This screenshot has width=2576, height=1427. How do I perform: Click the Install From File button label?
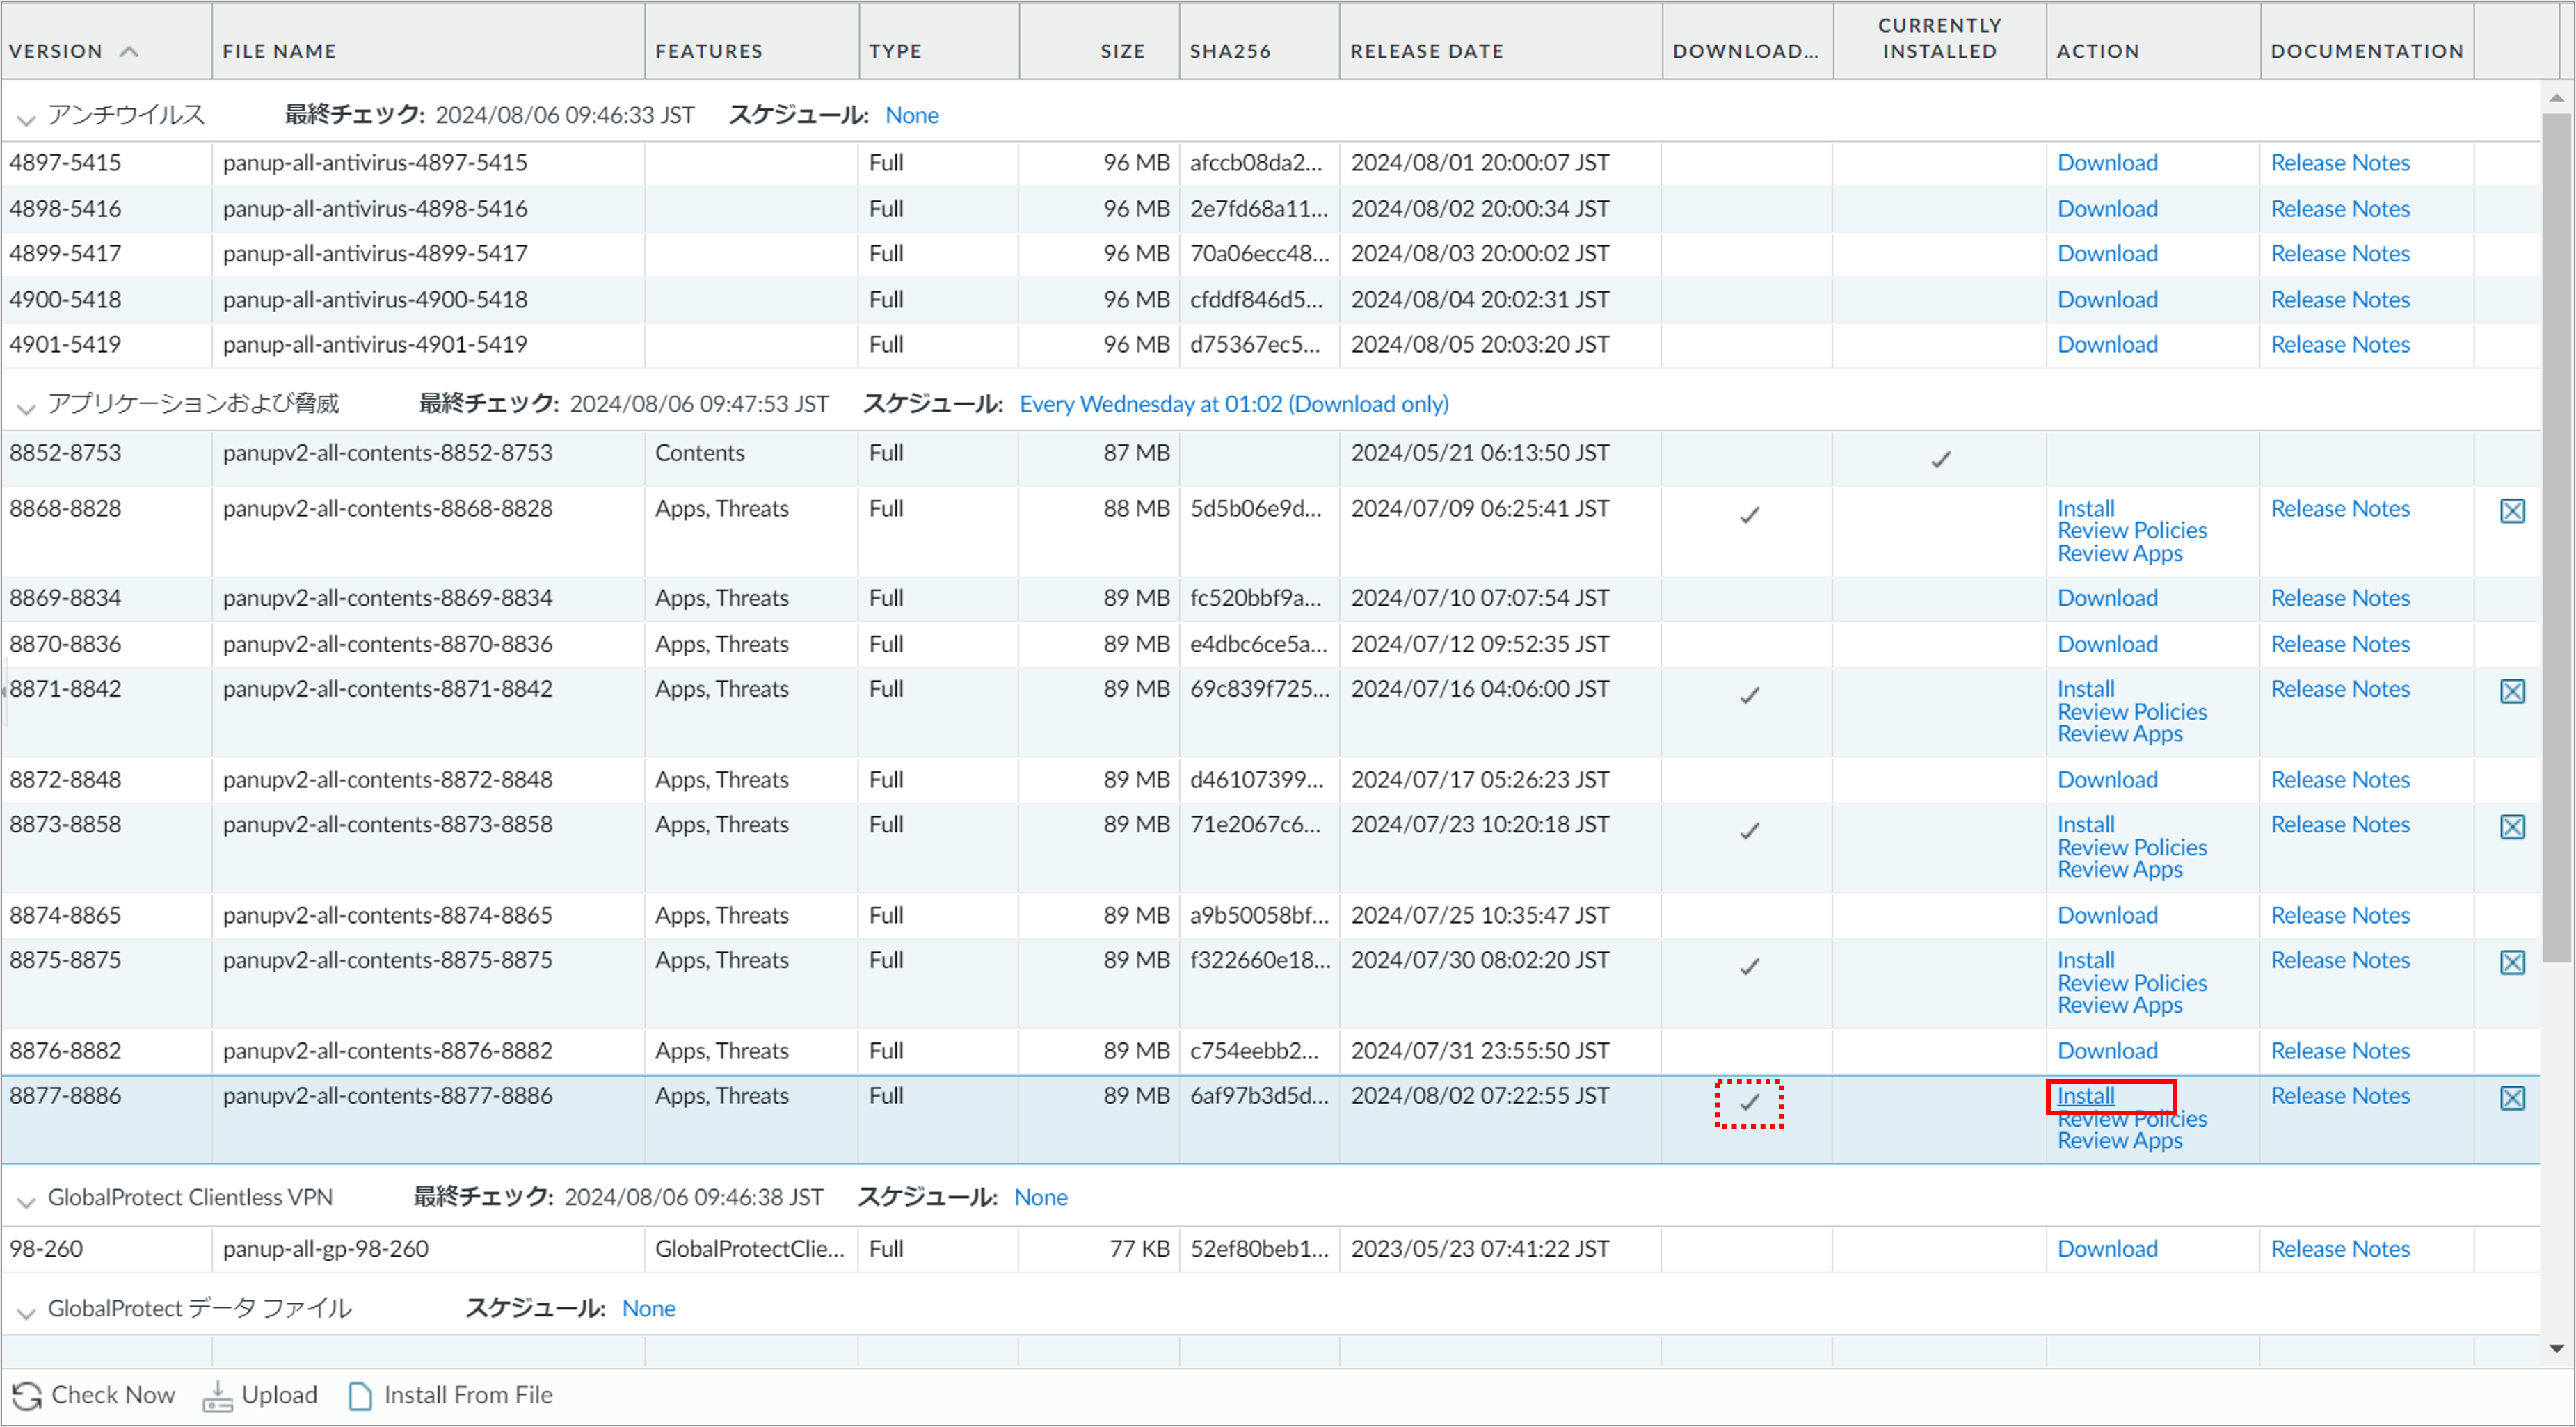coord(468,1395)
